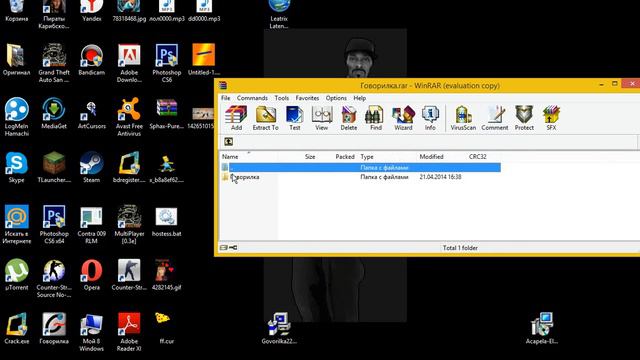Show archive Info
Image resolution: width=640 pixels, height=360 pixels.
coord(430,118)
